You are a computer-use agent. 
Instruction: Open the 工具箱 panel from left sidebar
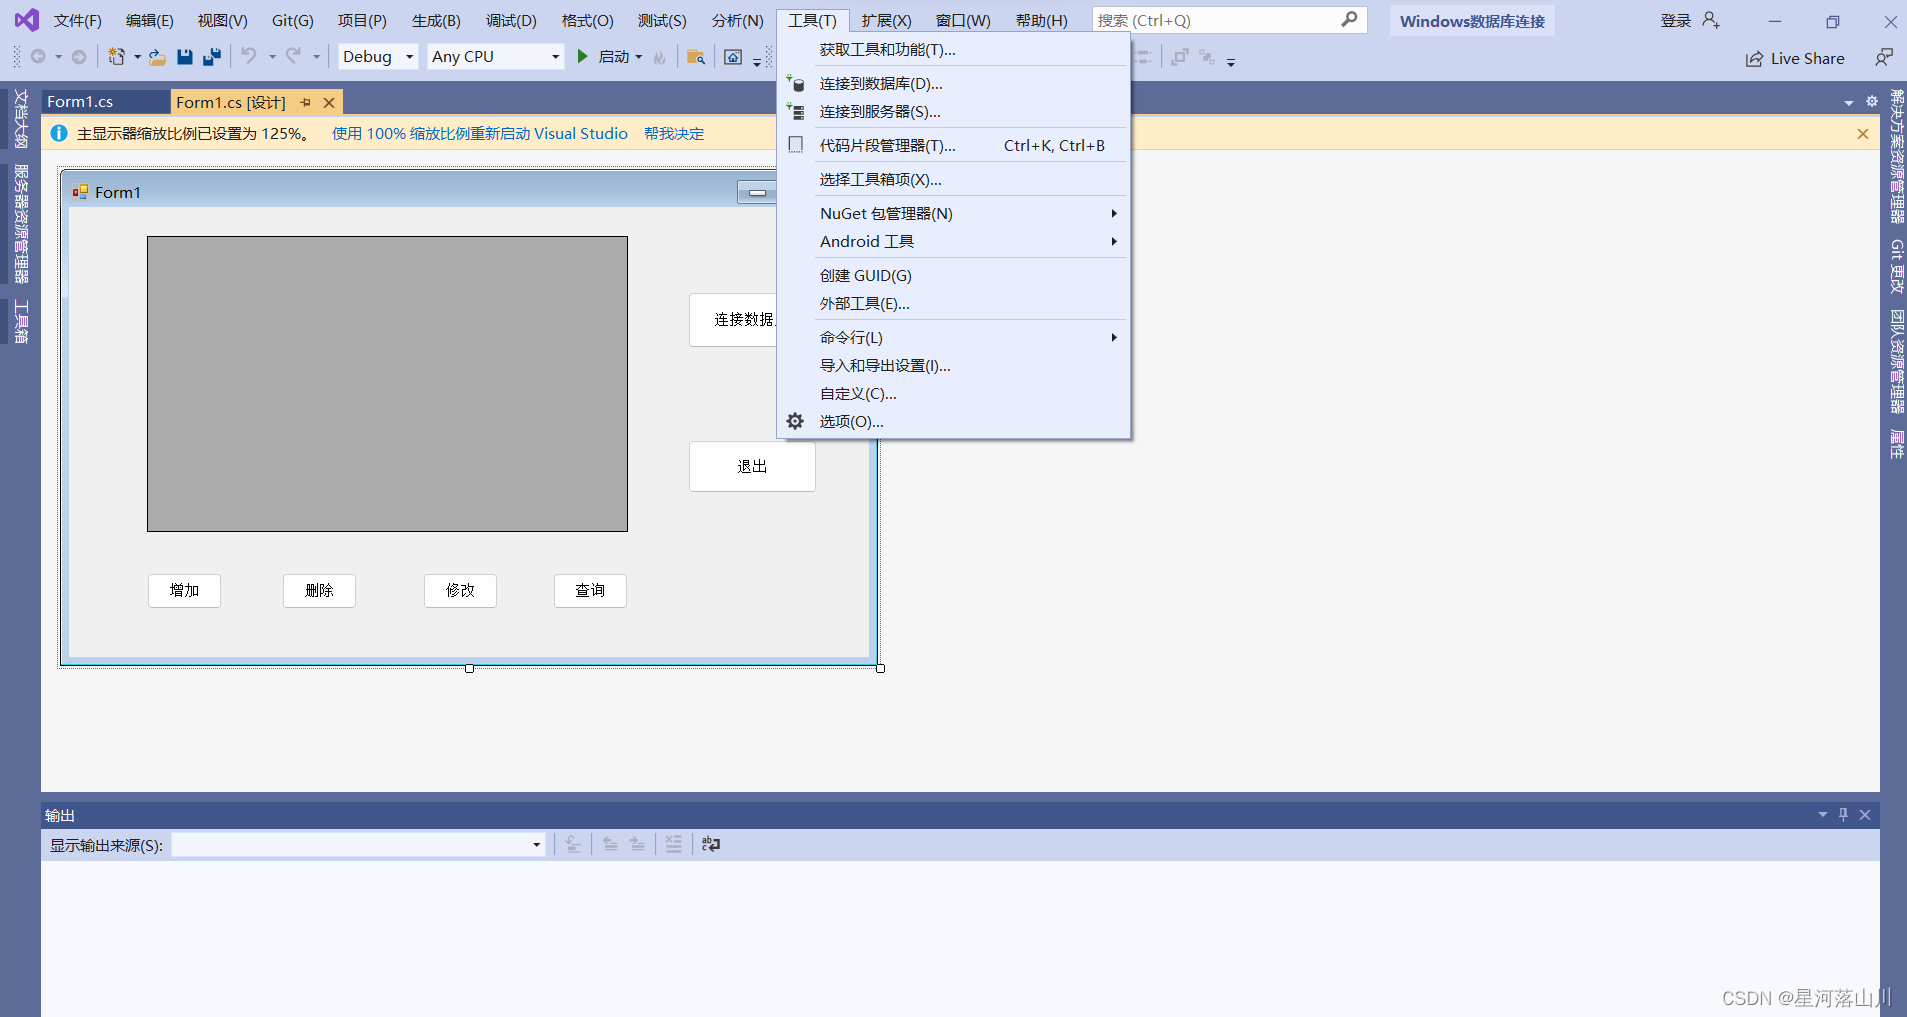click(19, 322)
